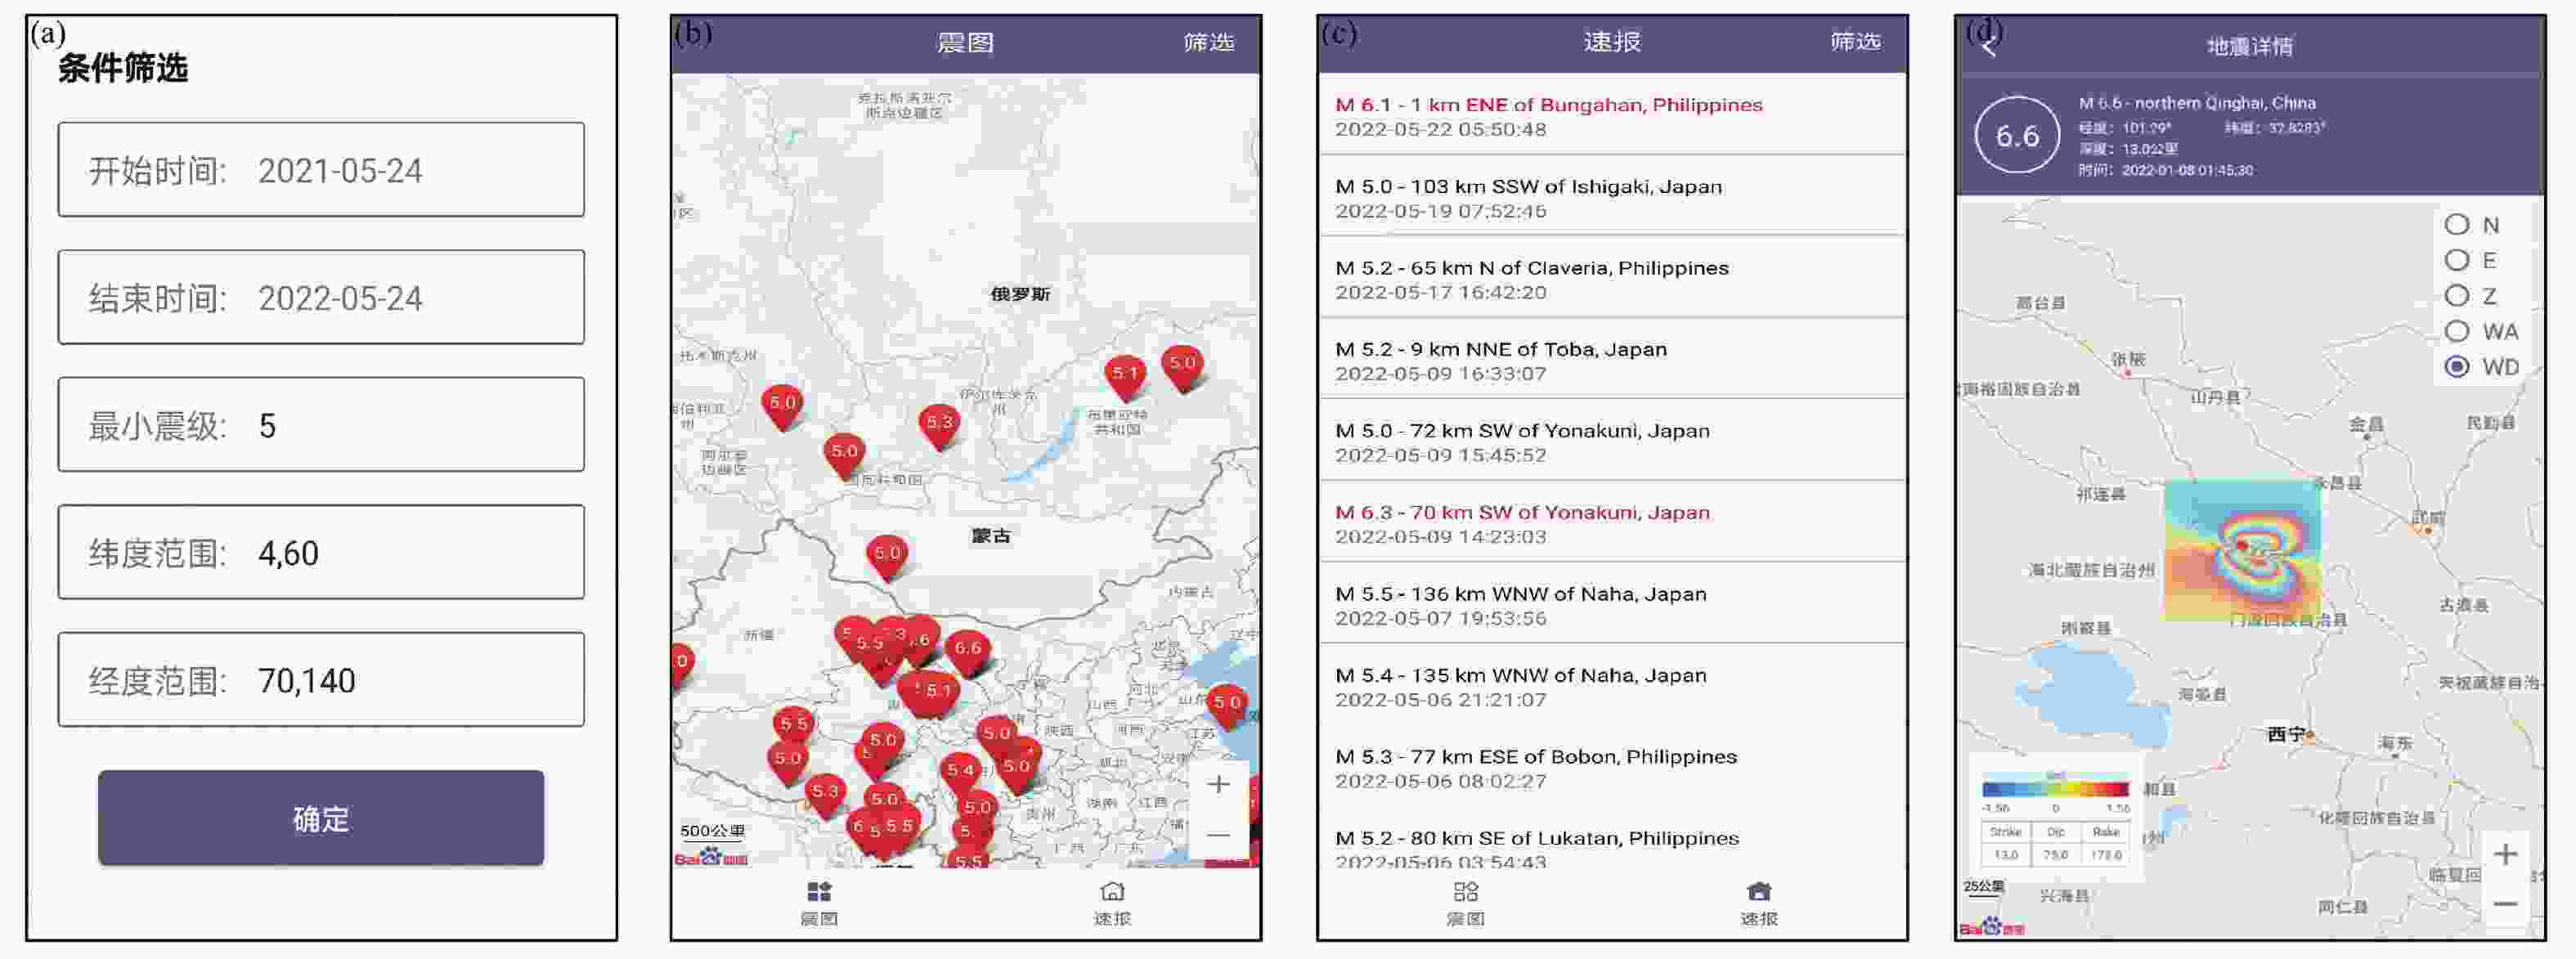Open M 5.4 WNW of Naha report
Image resolution: width=2576 pixels, height=959 pixels.
coord(1612,686)
